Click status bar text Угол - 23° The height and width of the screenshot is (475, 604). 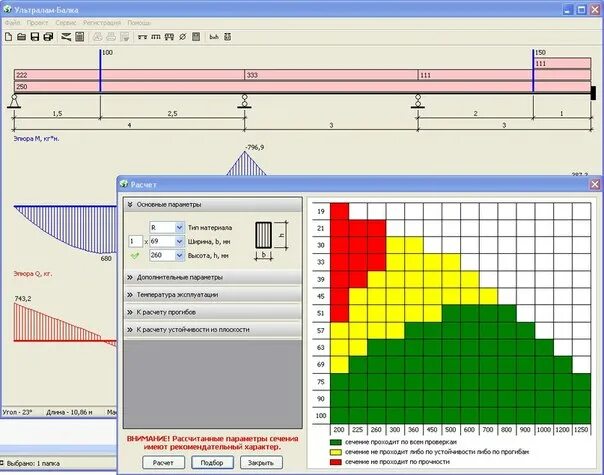coord(17,412)
